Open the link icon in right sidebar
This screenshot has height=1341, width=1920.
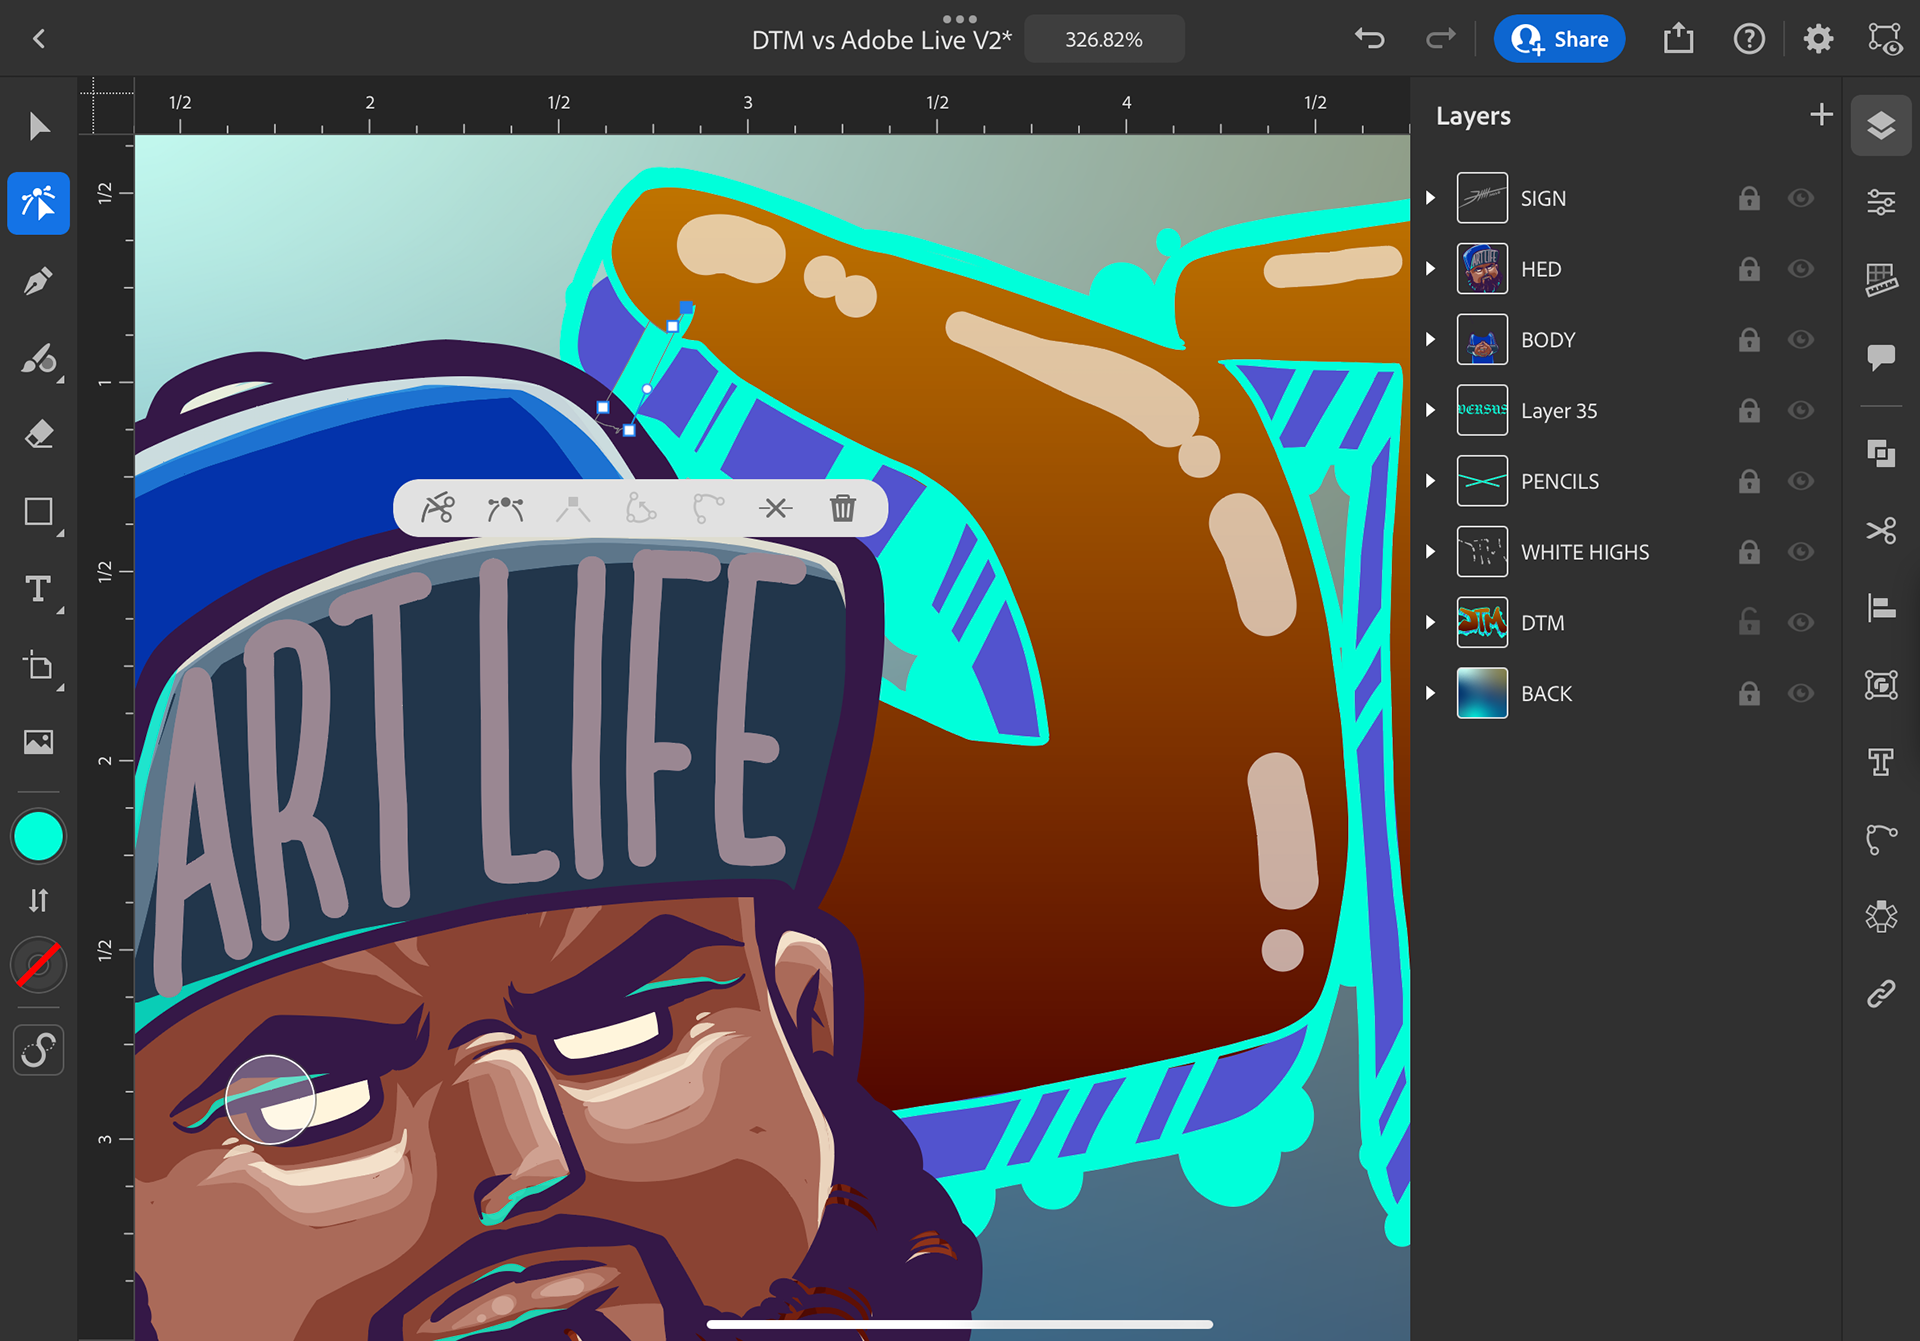click(1881, 993)
